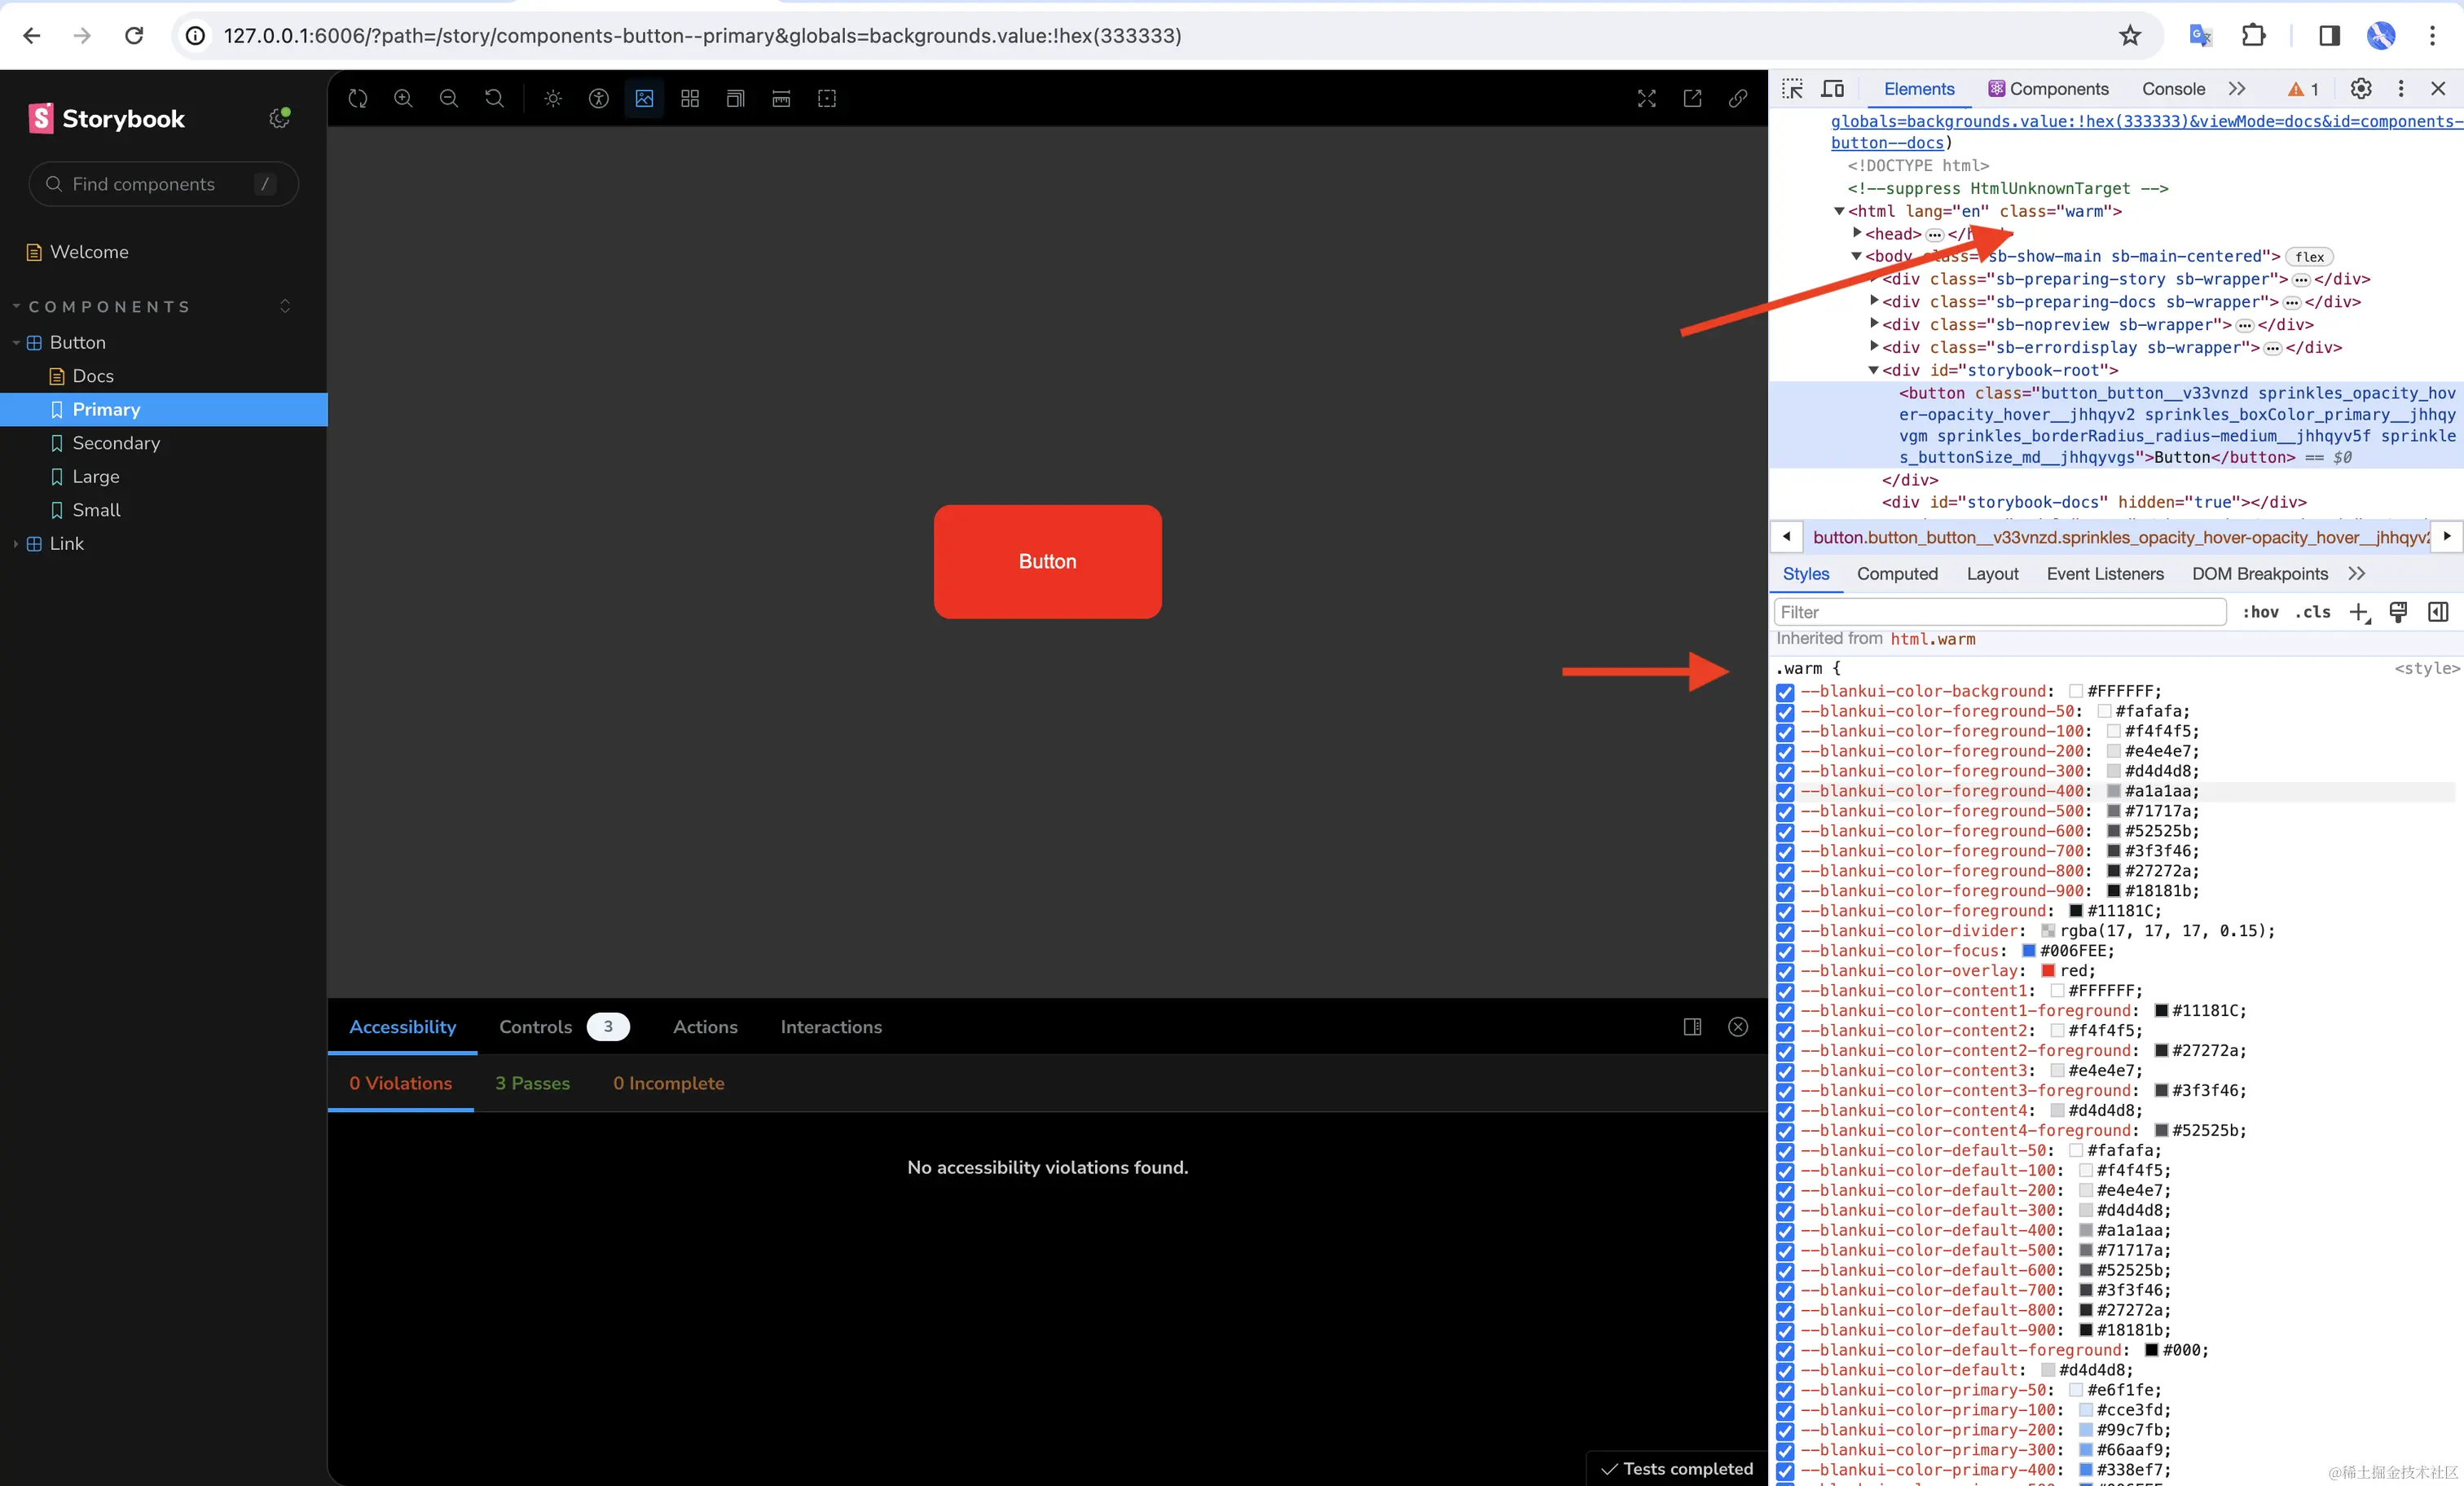View the 3 Passes accessibility results
This screenshot has width=2464, height=1486.
(x=532, y=1083)
